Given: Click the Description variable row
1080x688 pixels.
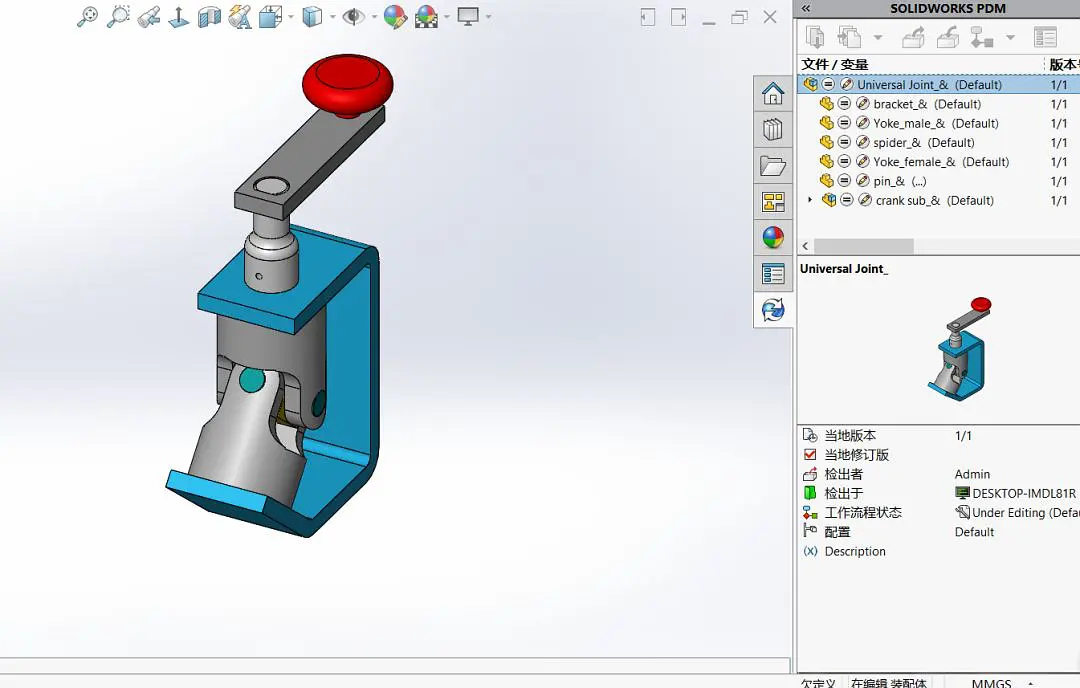Looking at the screenshot, I should click(938, 551).
